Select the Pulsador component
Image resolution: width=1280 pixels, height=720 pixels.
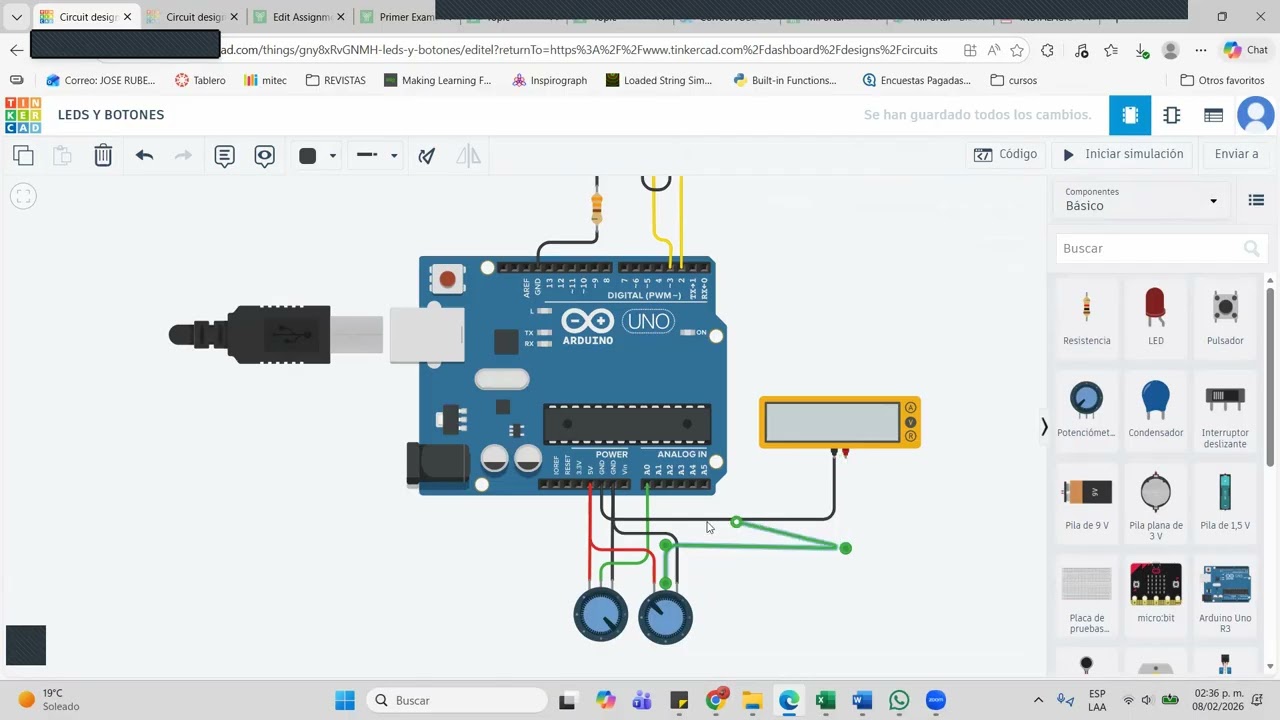pyautogui.click(x=1225, y=318)
